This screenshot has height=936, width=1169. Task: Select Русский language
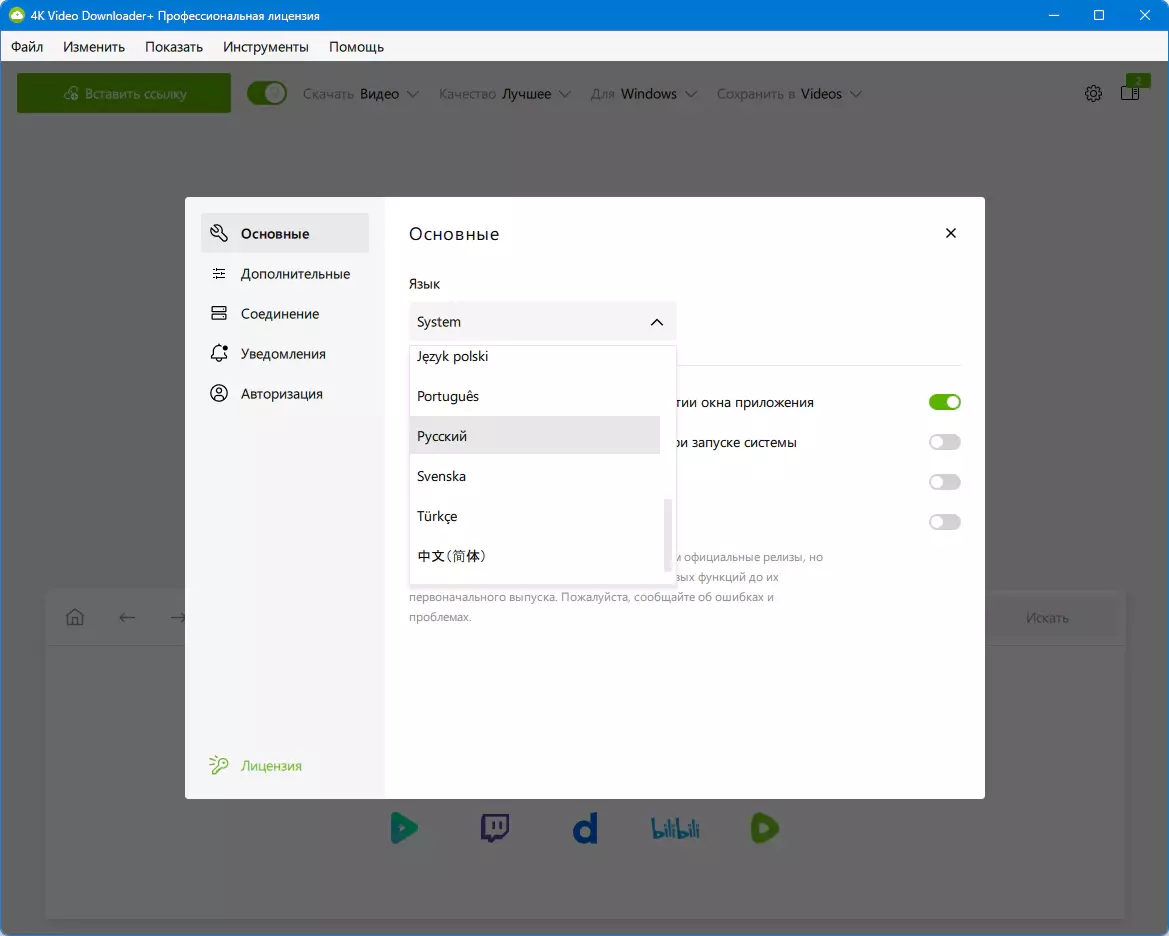[x=535, y=436]
